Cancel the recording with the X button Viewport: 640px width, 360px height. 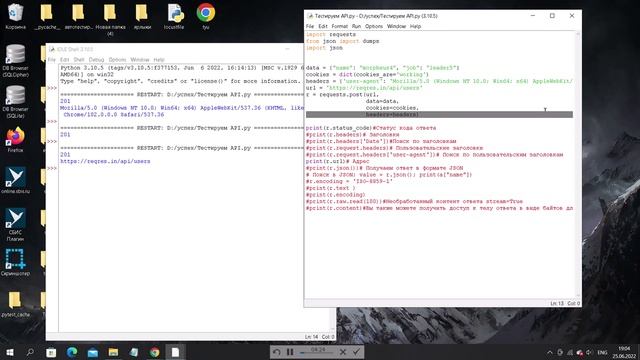[343, 352]
